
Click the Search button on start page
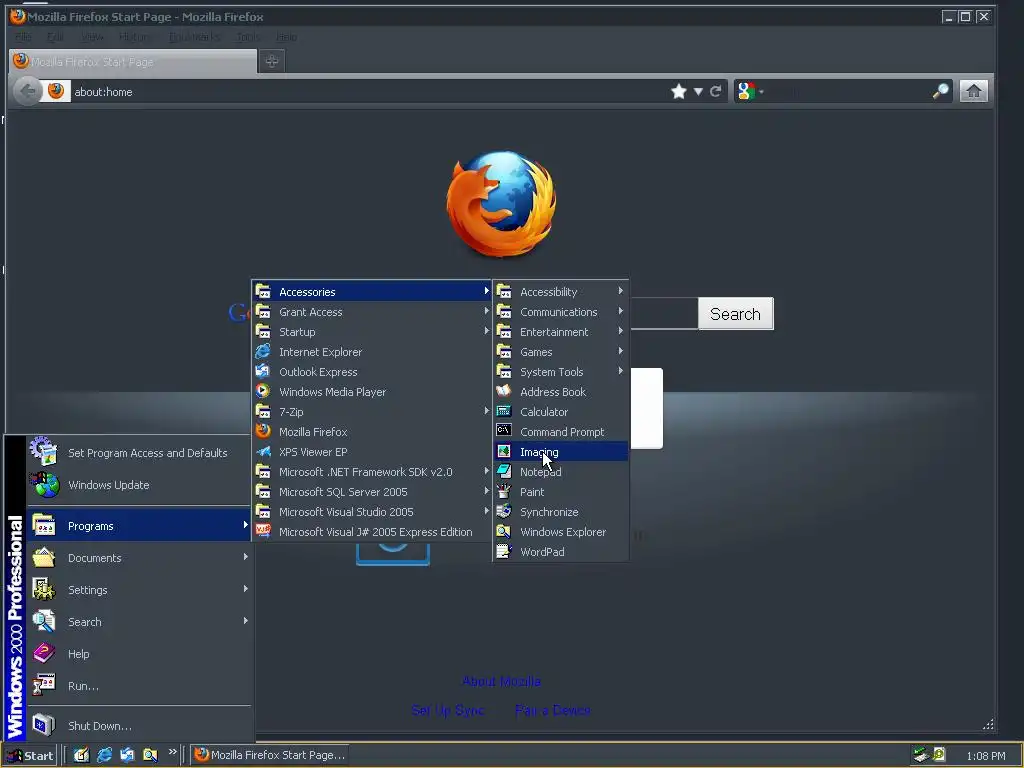(x=735, y=313)
